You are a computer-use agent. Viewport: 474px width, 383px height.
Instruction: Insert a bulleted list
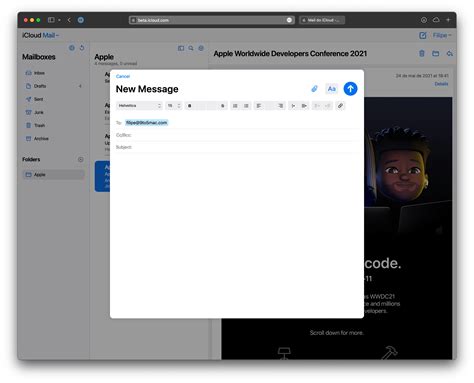click(x=235, y=106)
